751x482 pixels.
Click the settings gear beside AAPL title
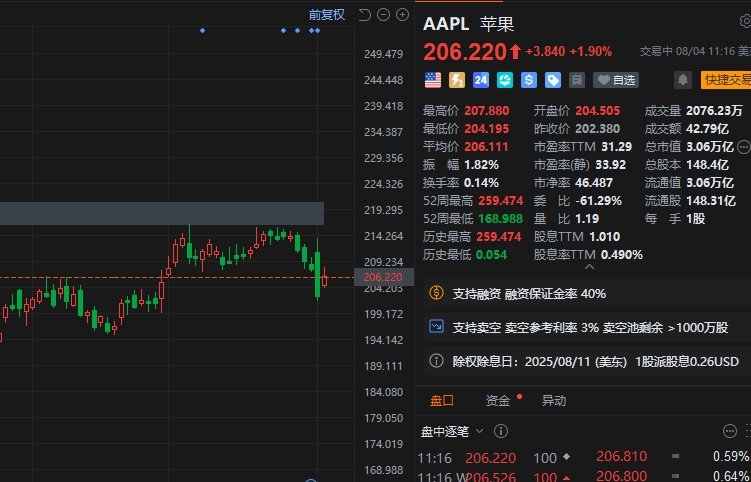(745, 21)
